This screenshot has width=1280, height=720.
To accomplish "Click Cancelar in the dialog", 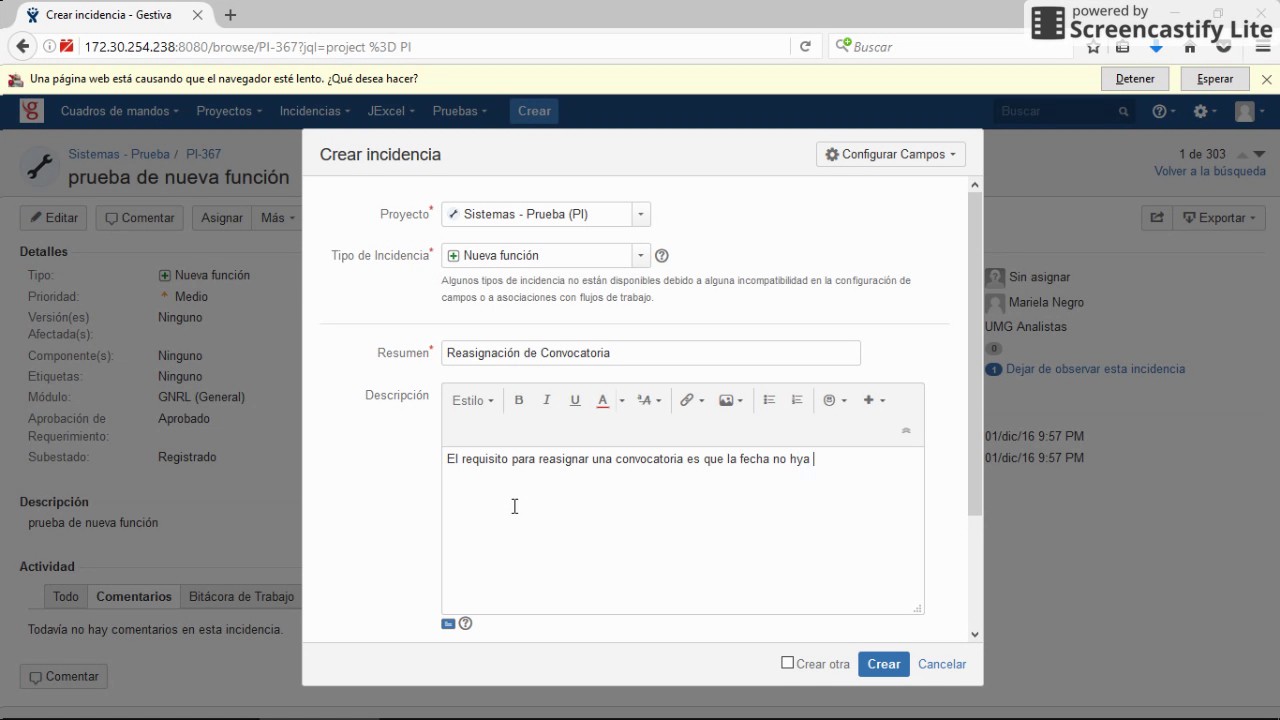I will click(x=942, y=664).
